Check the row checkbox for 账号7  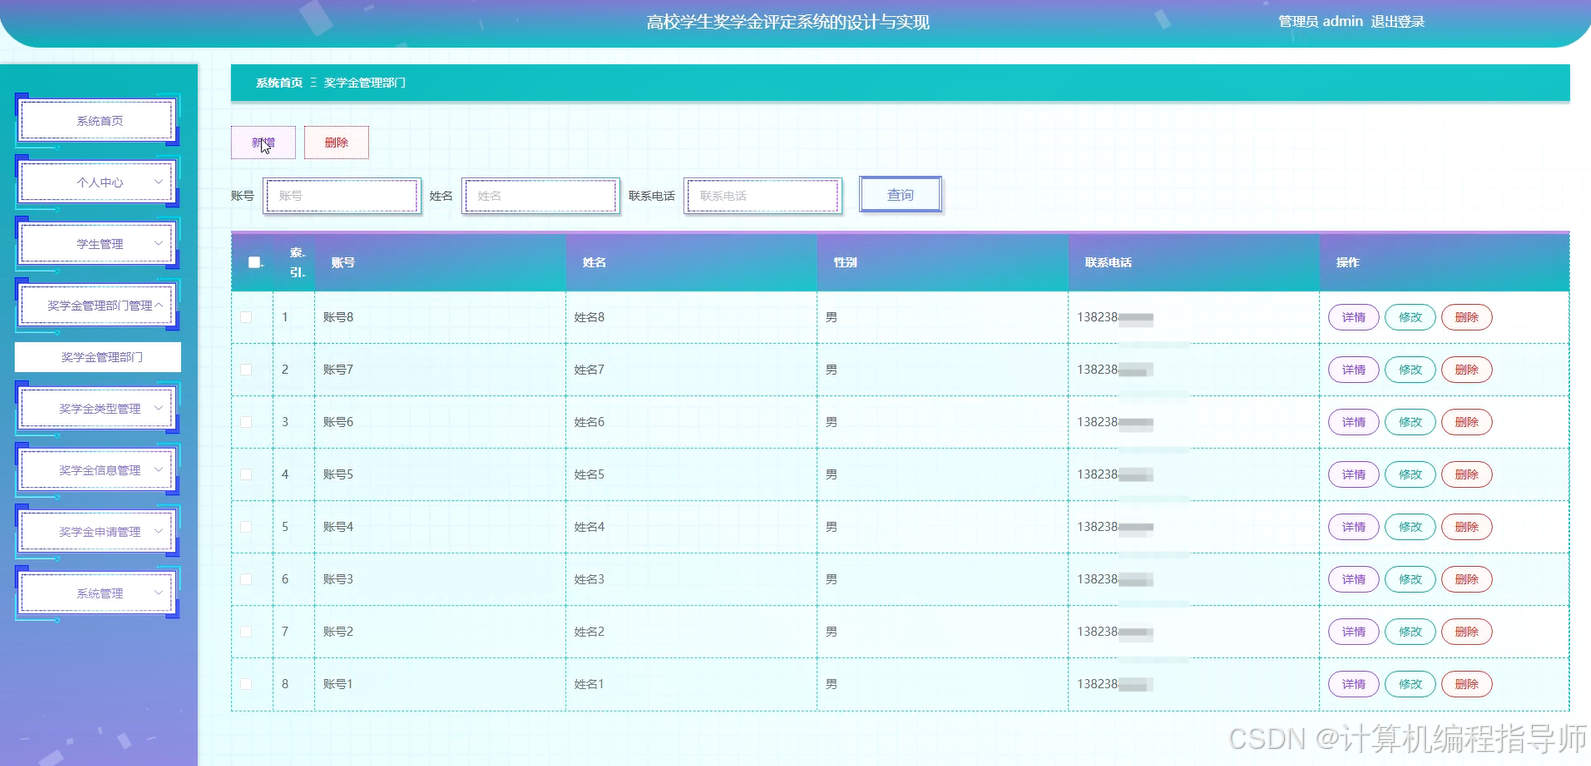point(246,370)
